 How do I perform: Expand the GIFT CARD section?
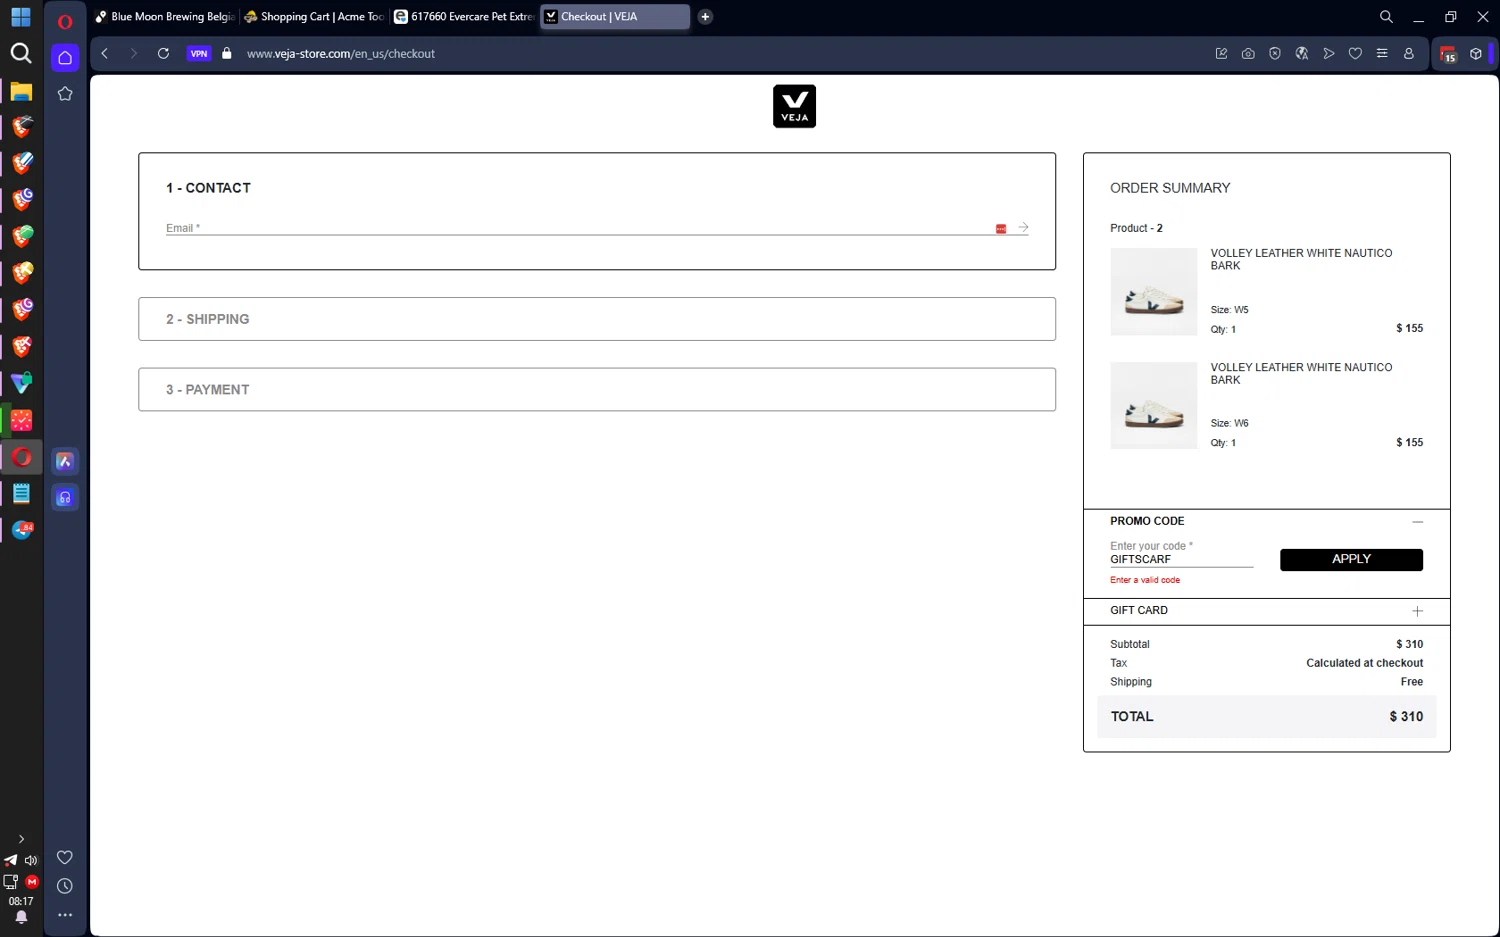tap(1417, 611)
